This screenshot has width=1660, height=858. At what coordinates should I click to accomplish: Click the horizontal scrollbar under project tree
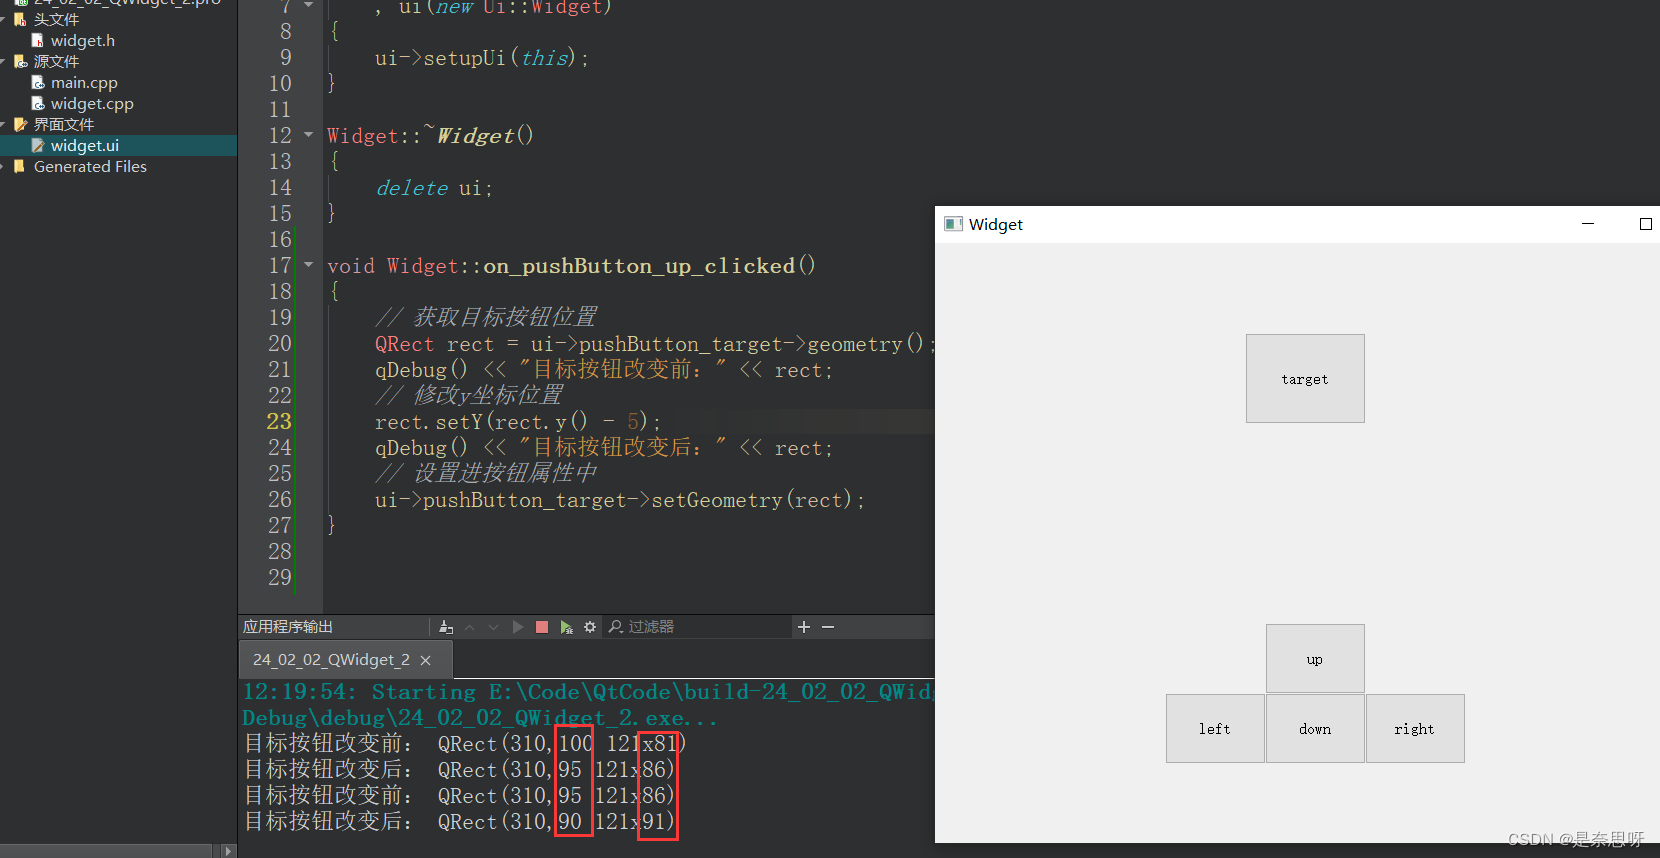[x=106, y=851]
